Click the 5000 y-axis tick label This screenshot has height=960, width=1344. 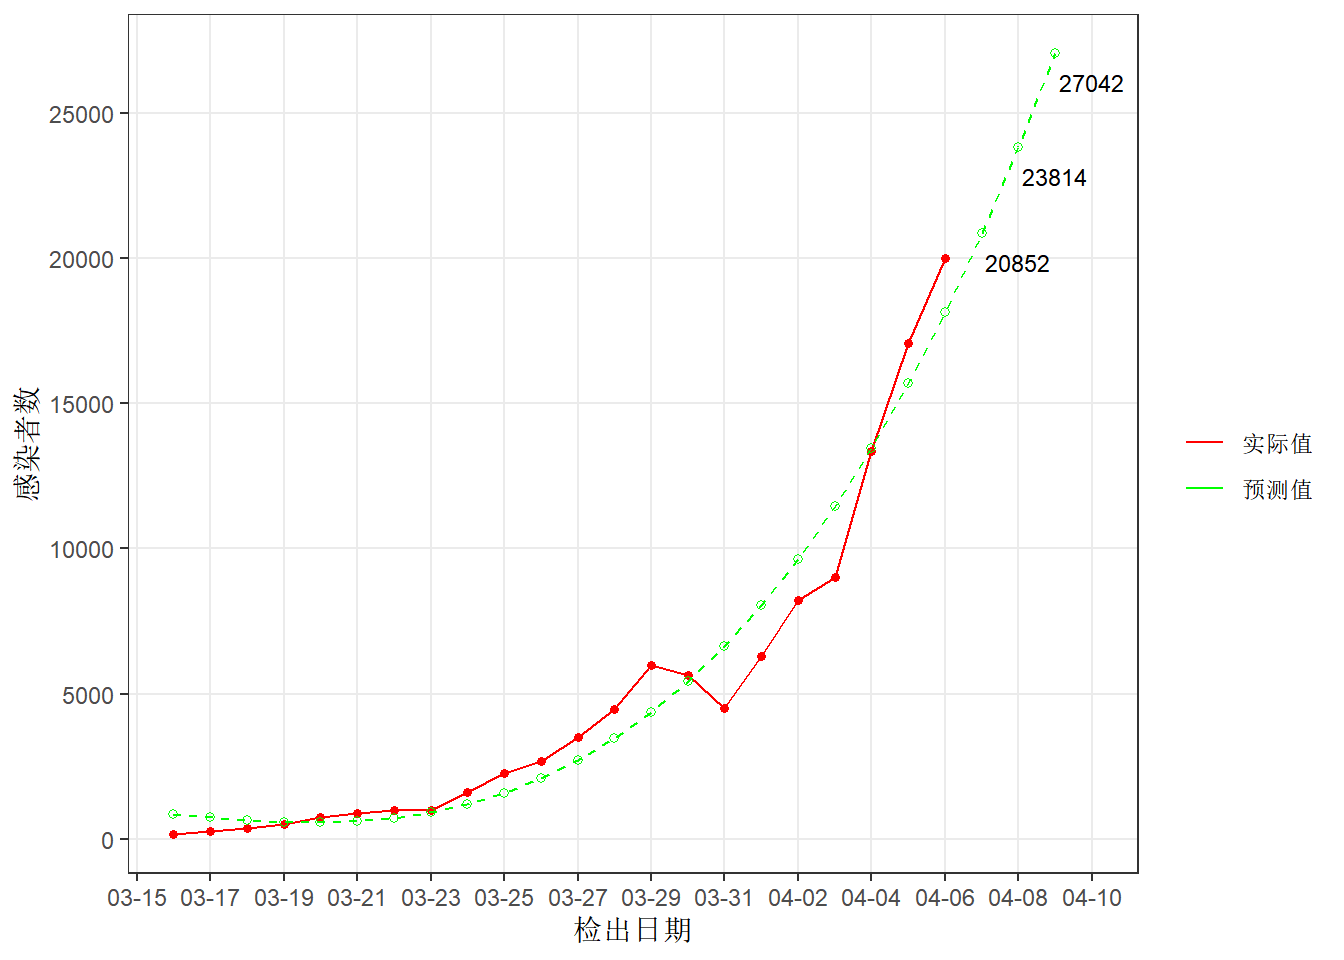(x=88, y=695)
